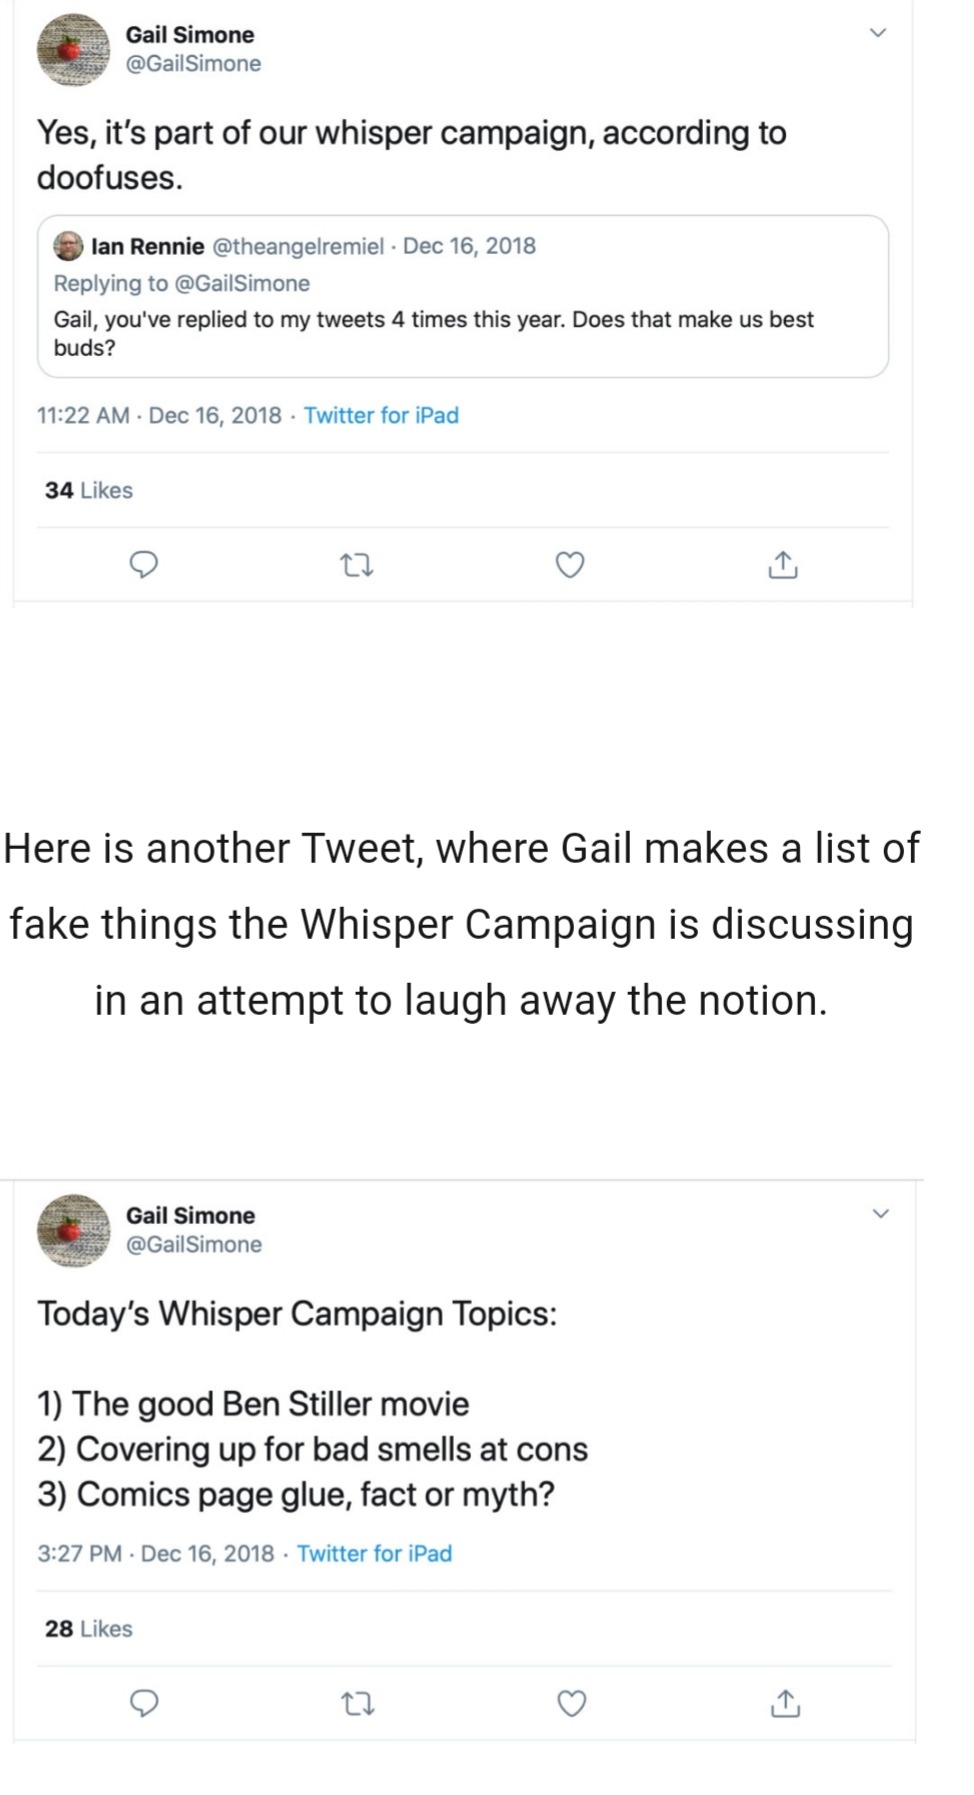The image size is (974, 1795).
Task: Retweet the Whisper Campaign Topics tweet
Action: tap(358, 1703)
